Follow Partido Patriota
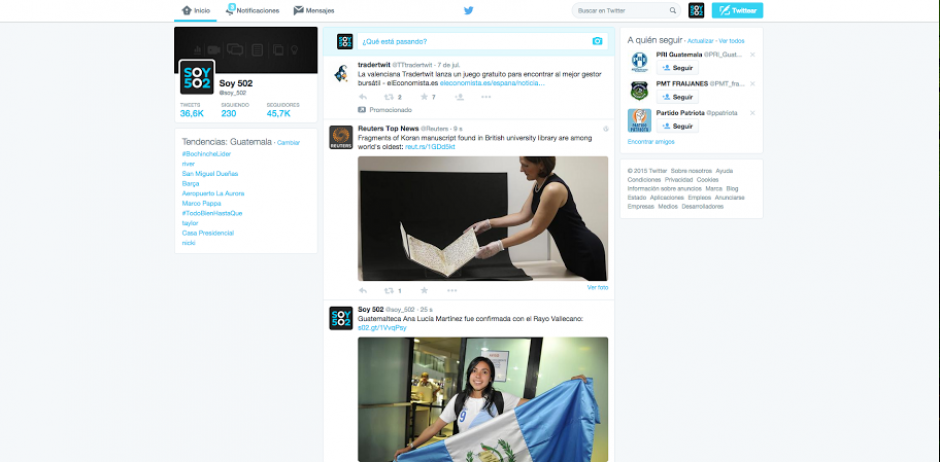The width and height of the screenshot is (940, 462). tap(678, 126)
